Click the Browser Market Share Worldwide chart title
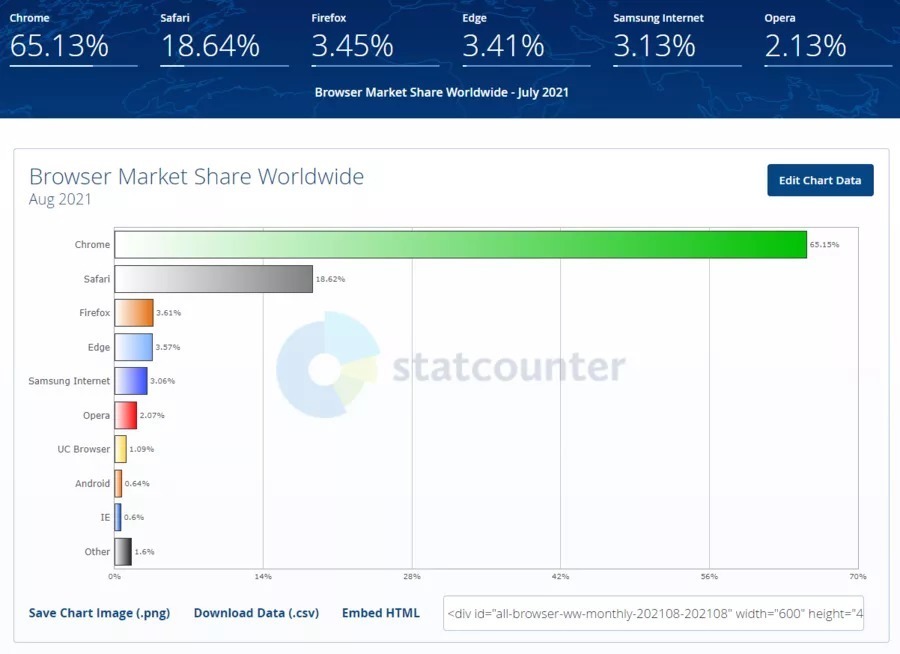900x654 pixels. (196, 176)
